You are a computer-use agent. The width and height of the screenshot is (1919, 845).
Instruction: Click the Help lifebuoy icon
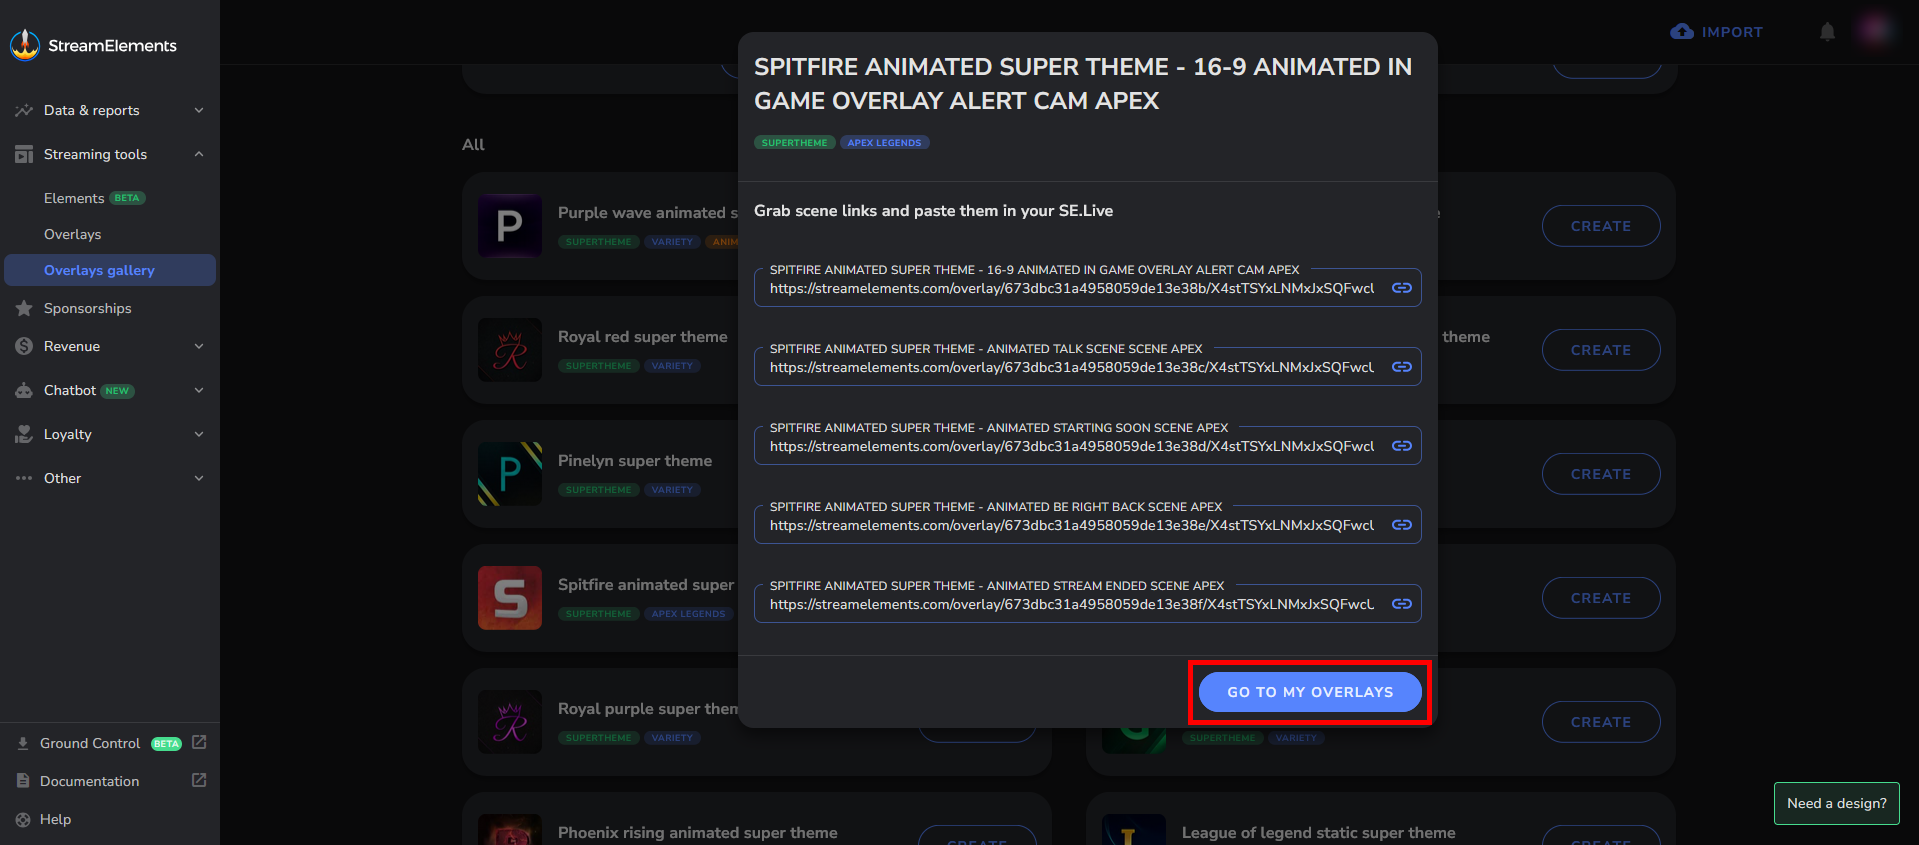(x=23, y=819)
